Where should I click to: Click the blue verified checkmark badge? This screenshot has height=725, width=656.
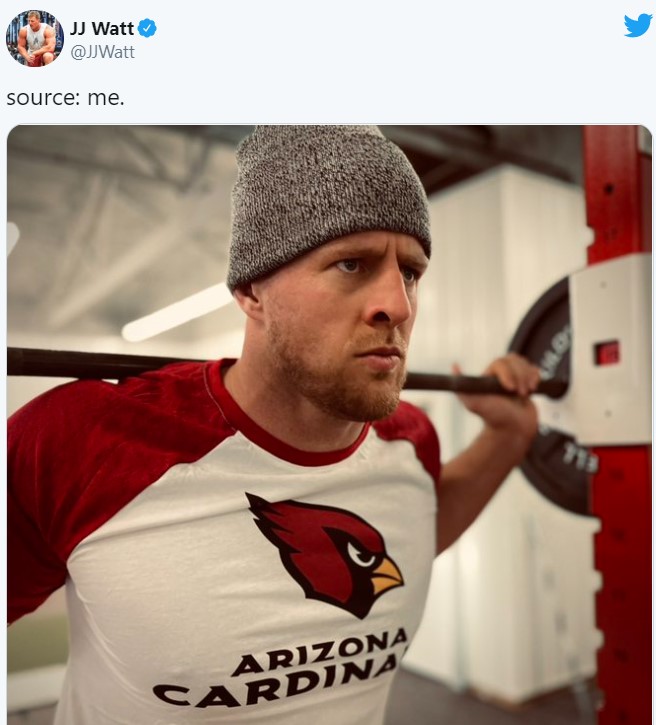tap(147, 29)
